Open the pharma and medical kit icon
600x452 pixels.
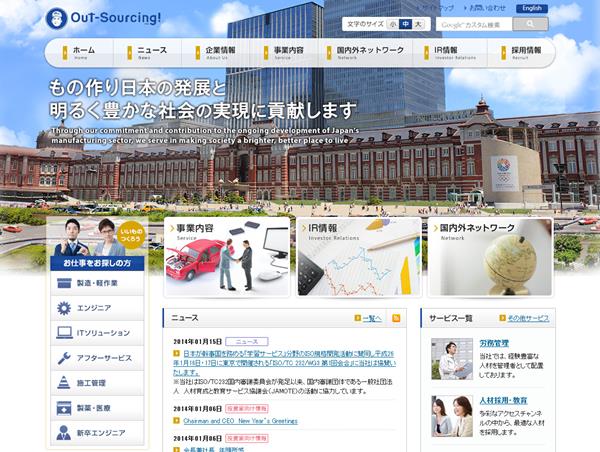coord(63,408)
